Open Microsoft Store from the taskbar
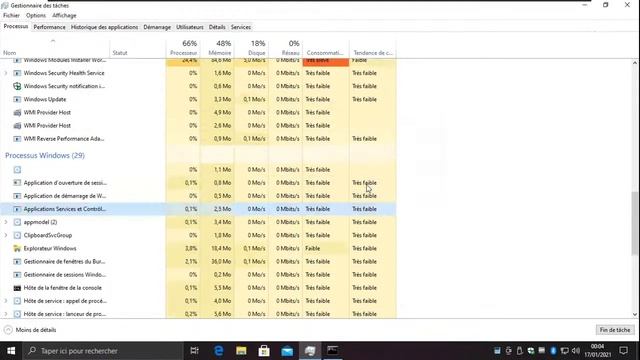The image size is (640, 360). pos(264,351)
